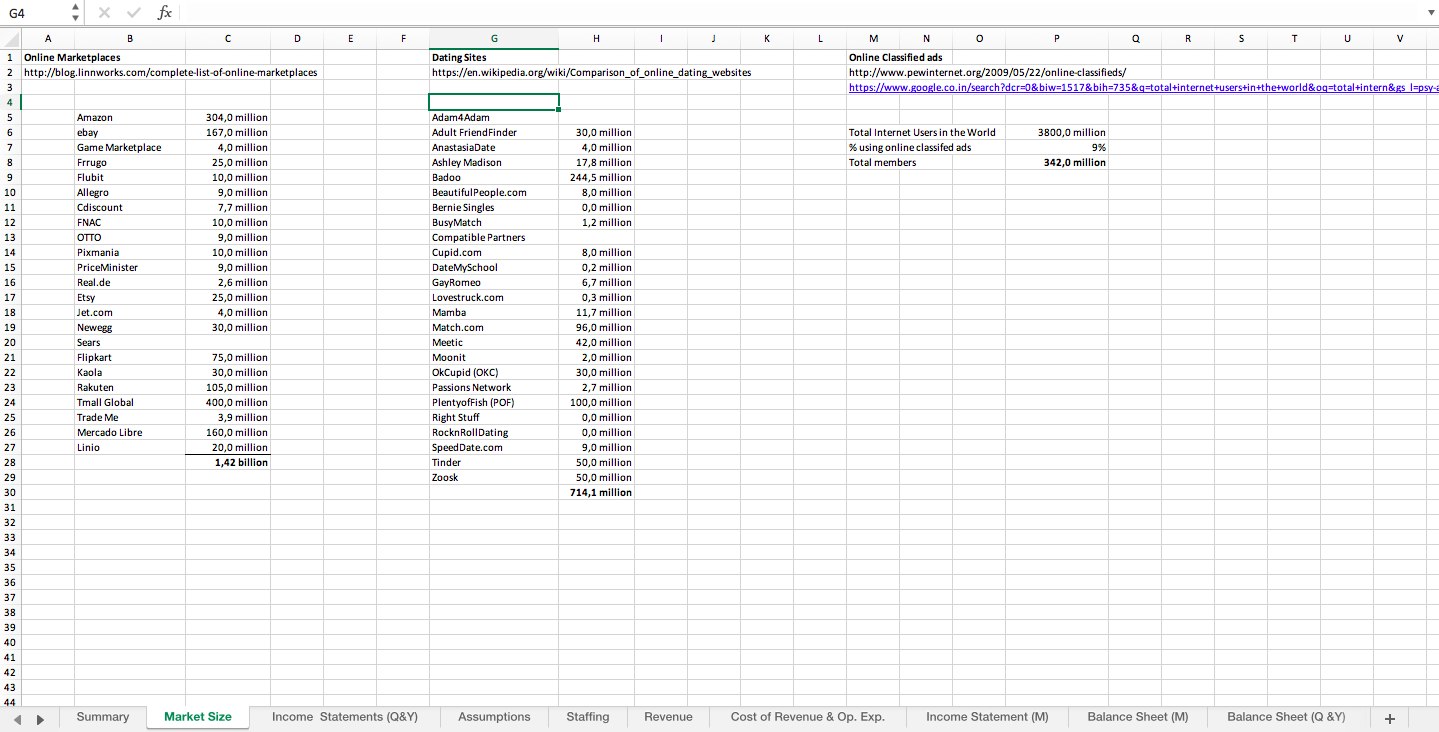Select the Game Marketplace cell
Image resolution: width=1439 pixels, height=732 pixels.
[130, 147]
